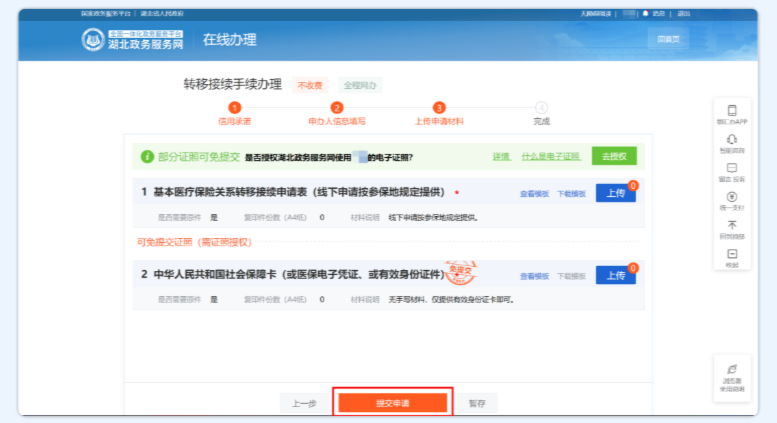Click the 湖北政务服务网 logo emblem
This screenshot has width=777, height=423.
[x=93, y=40]
